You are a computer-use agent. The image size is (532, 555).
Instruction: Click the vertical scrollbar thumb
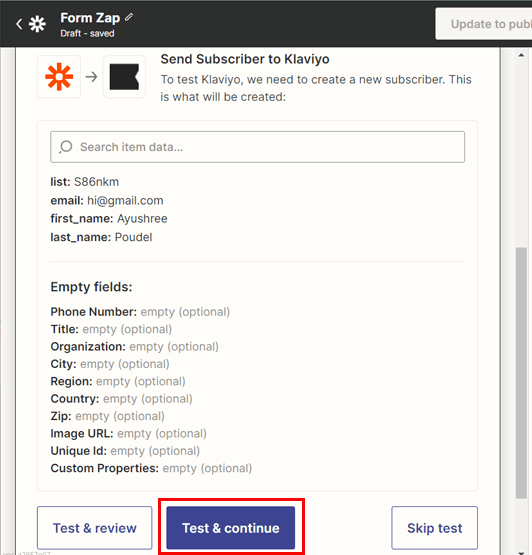point(521,373)
